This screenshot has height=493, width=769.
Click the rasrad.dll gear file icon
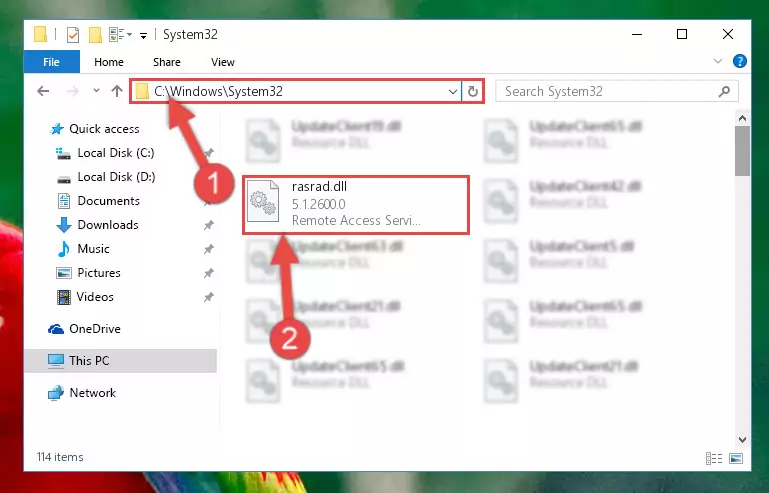coord(263,201)
